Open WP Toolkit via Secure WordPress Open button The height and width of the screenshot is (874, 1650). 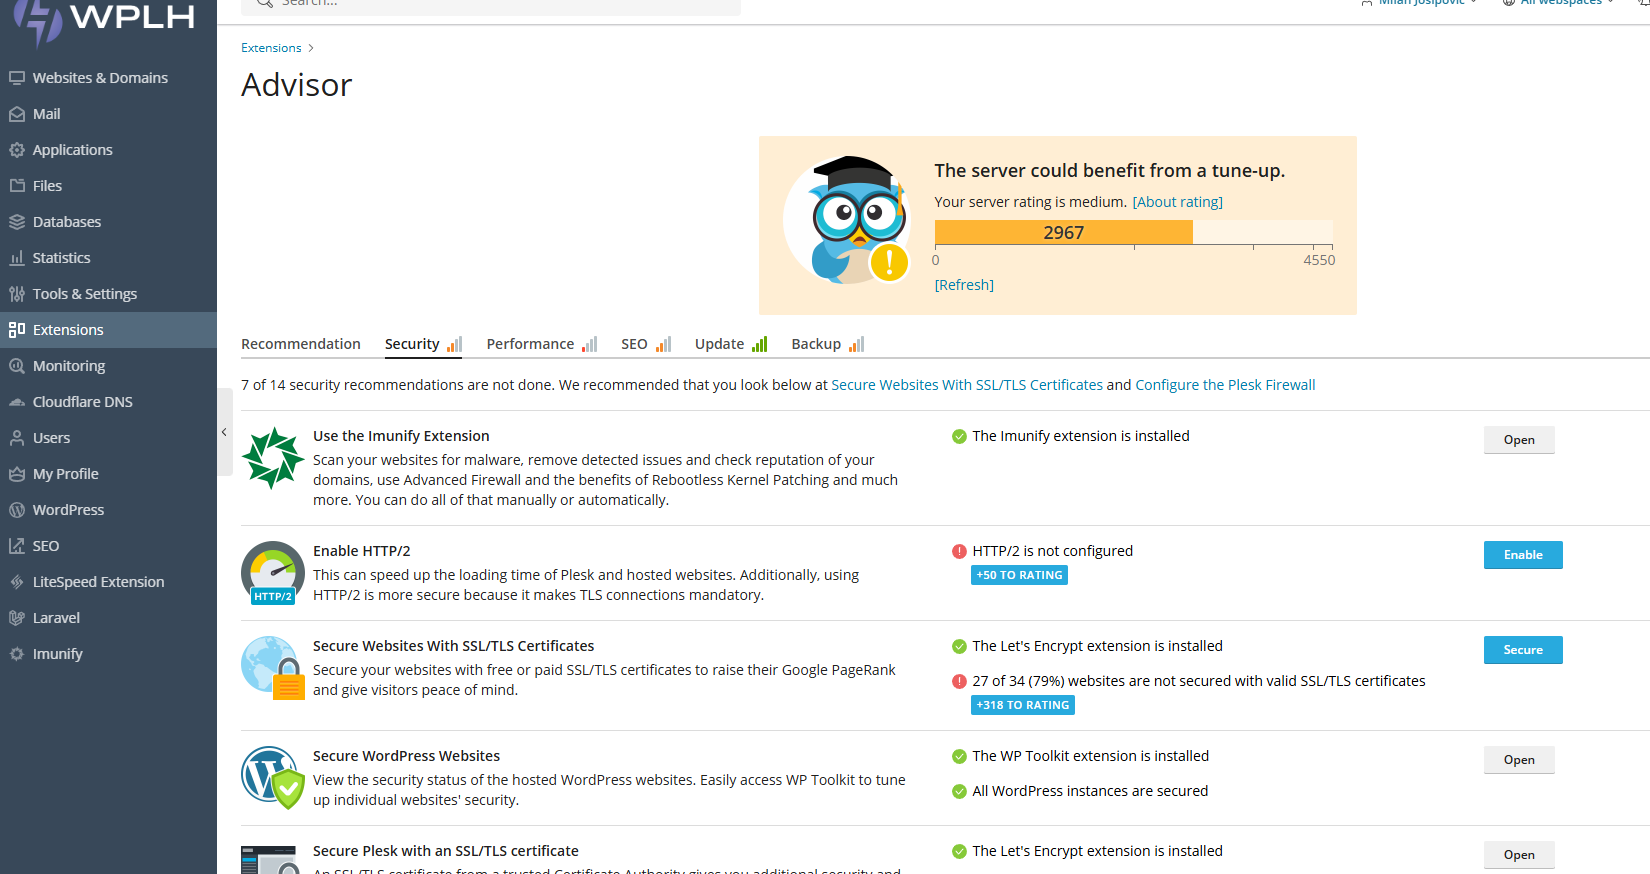click(1519, 760)
